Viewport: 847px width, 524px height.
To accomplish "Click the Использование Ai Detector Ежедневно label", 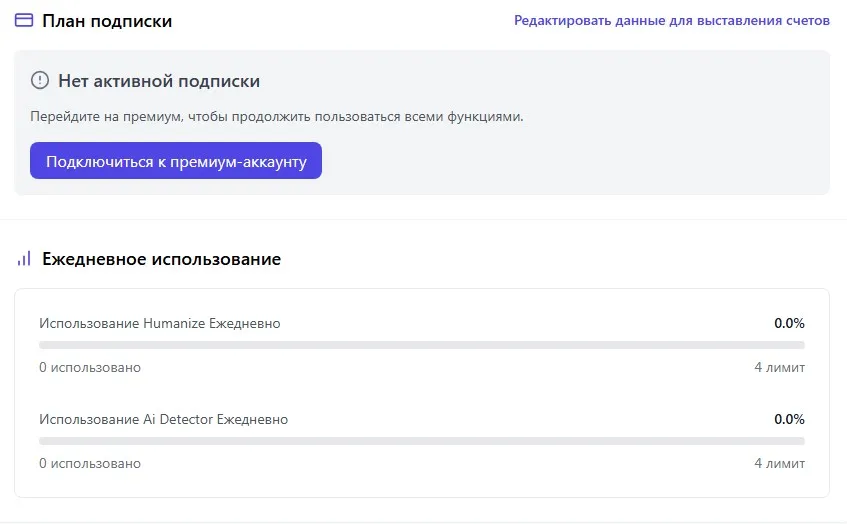I will pyautogui.click(x=164, y=419).
